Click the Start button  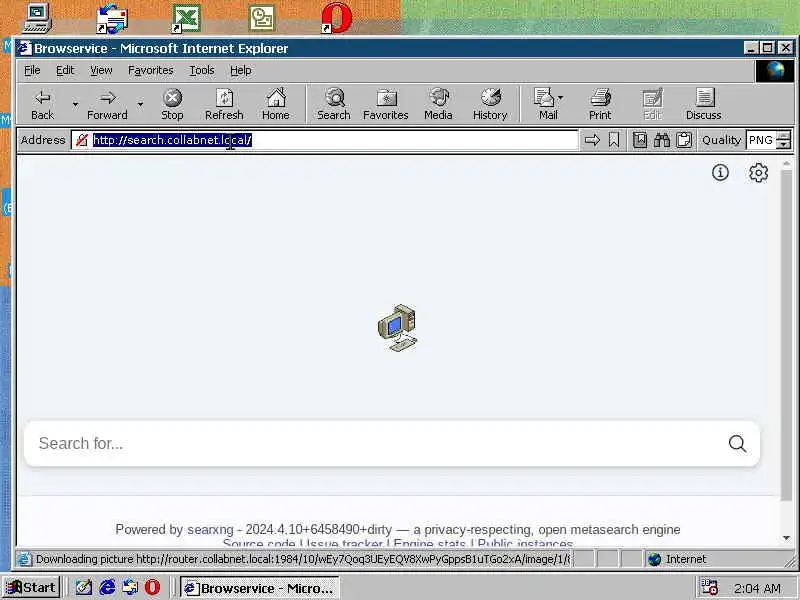click(x=31, y=588)
